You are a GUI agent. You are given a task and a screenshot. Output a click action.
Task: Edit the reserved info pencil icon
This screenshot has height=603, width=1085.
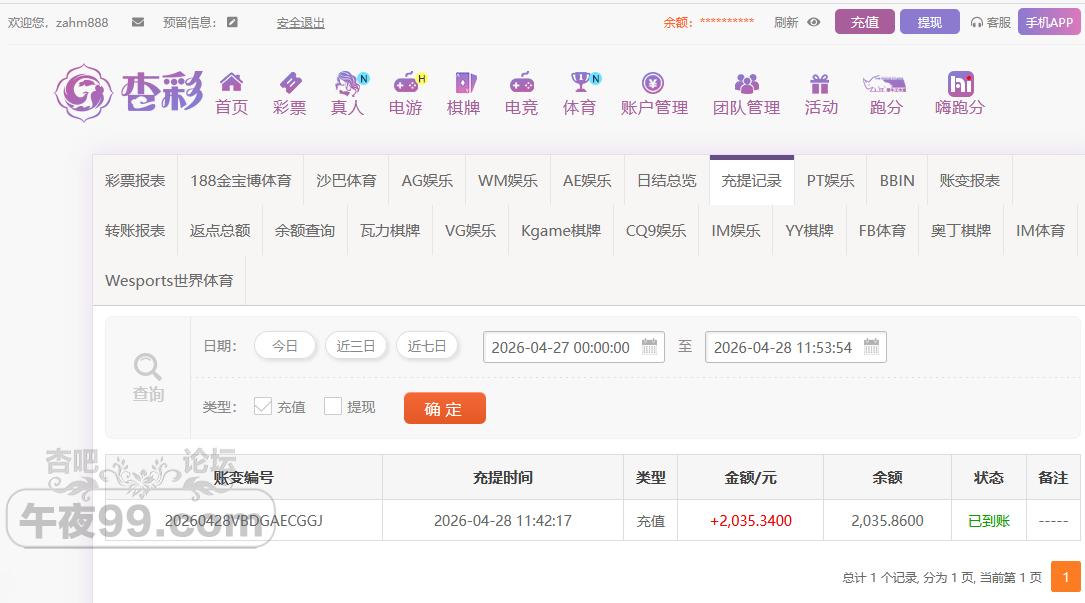pos(232,22)
